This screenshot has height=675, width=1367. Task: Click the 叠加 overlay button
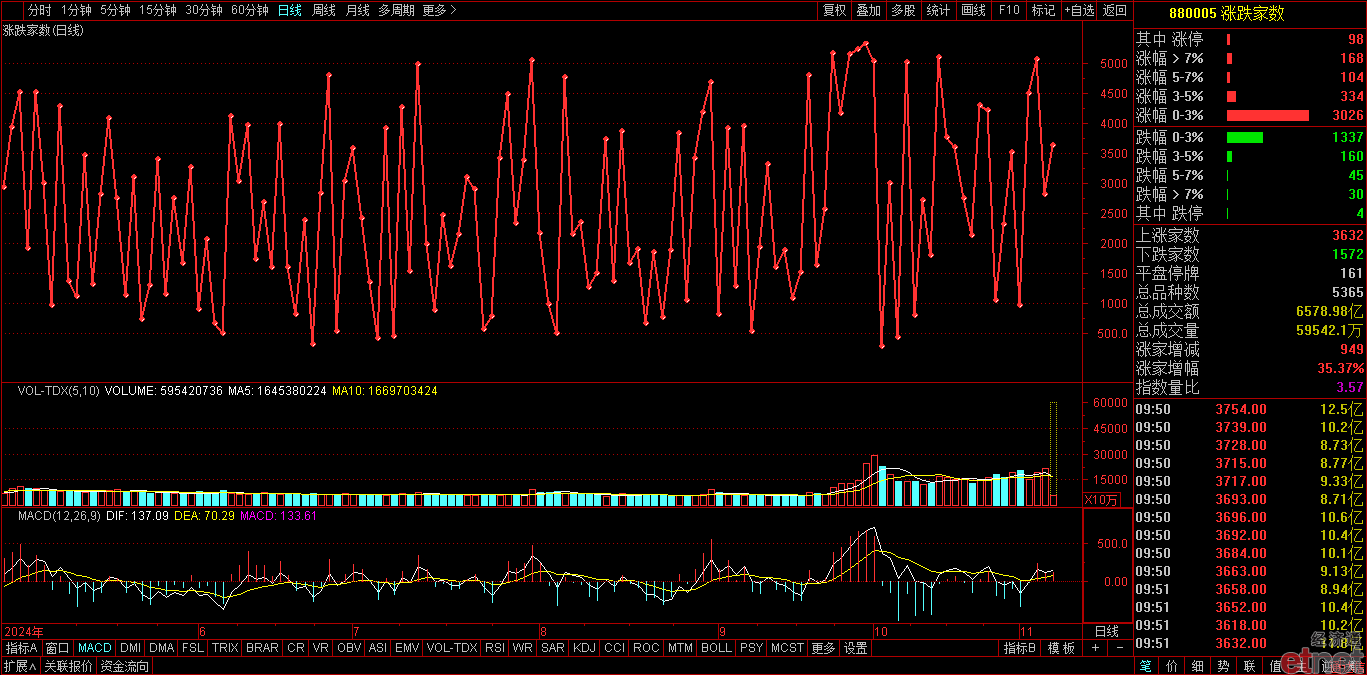(868, 10)
